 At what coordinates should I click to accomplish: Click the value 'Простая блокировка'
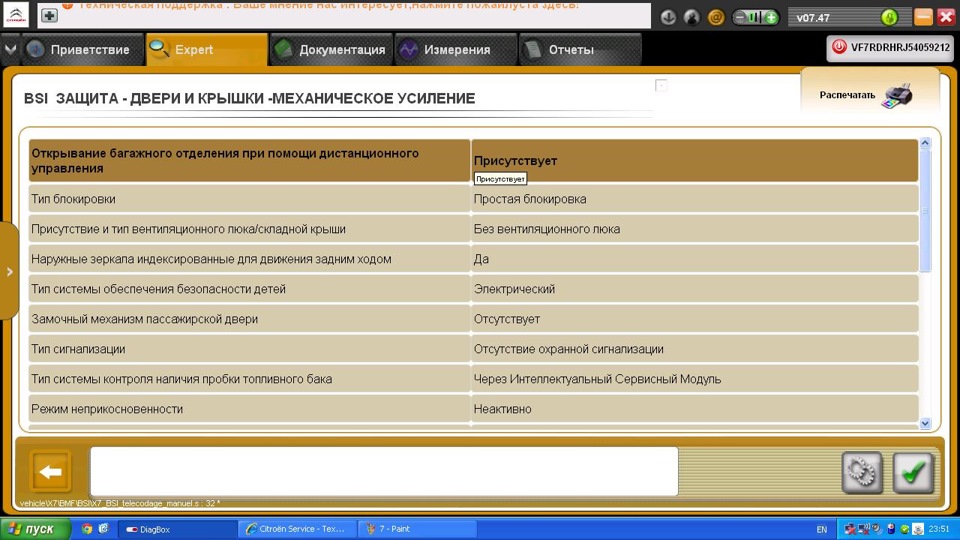tap(530, 199)
